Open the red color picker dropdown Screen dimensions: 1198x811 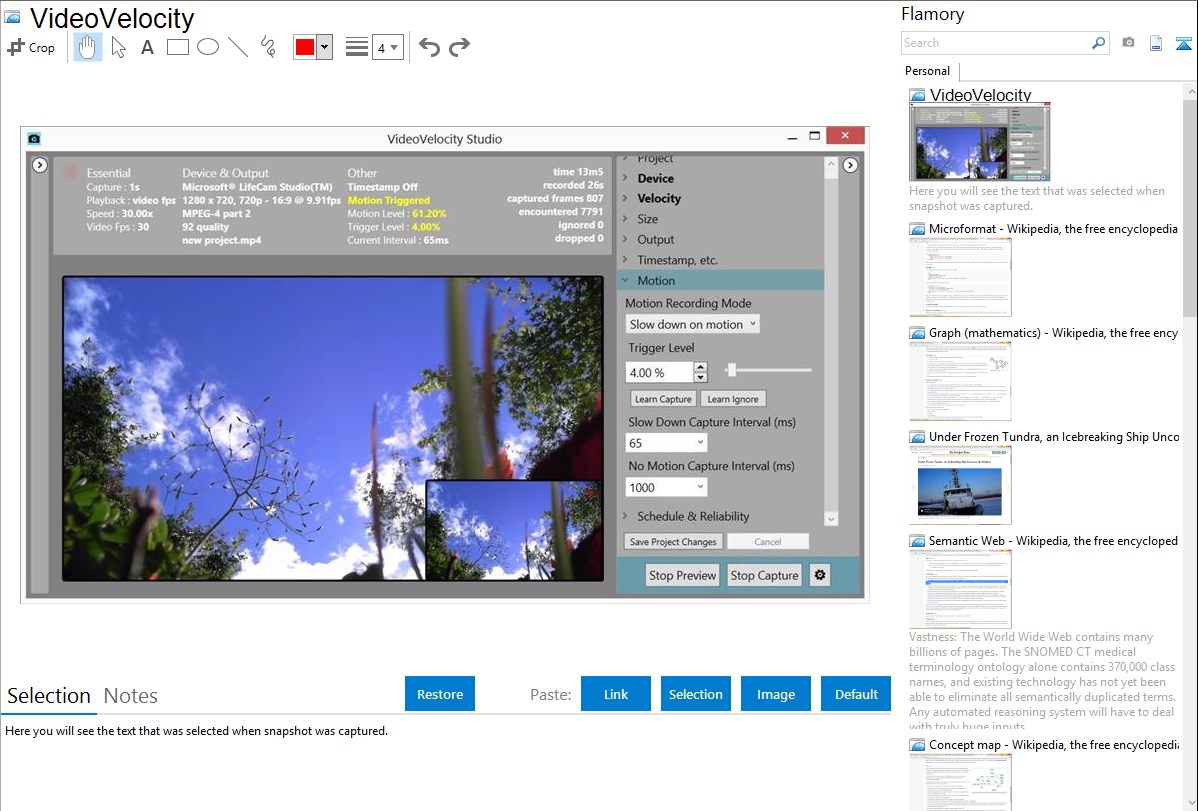pos(324,47)
